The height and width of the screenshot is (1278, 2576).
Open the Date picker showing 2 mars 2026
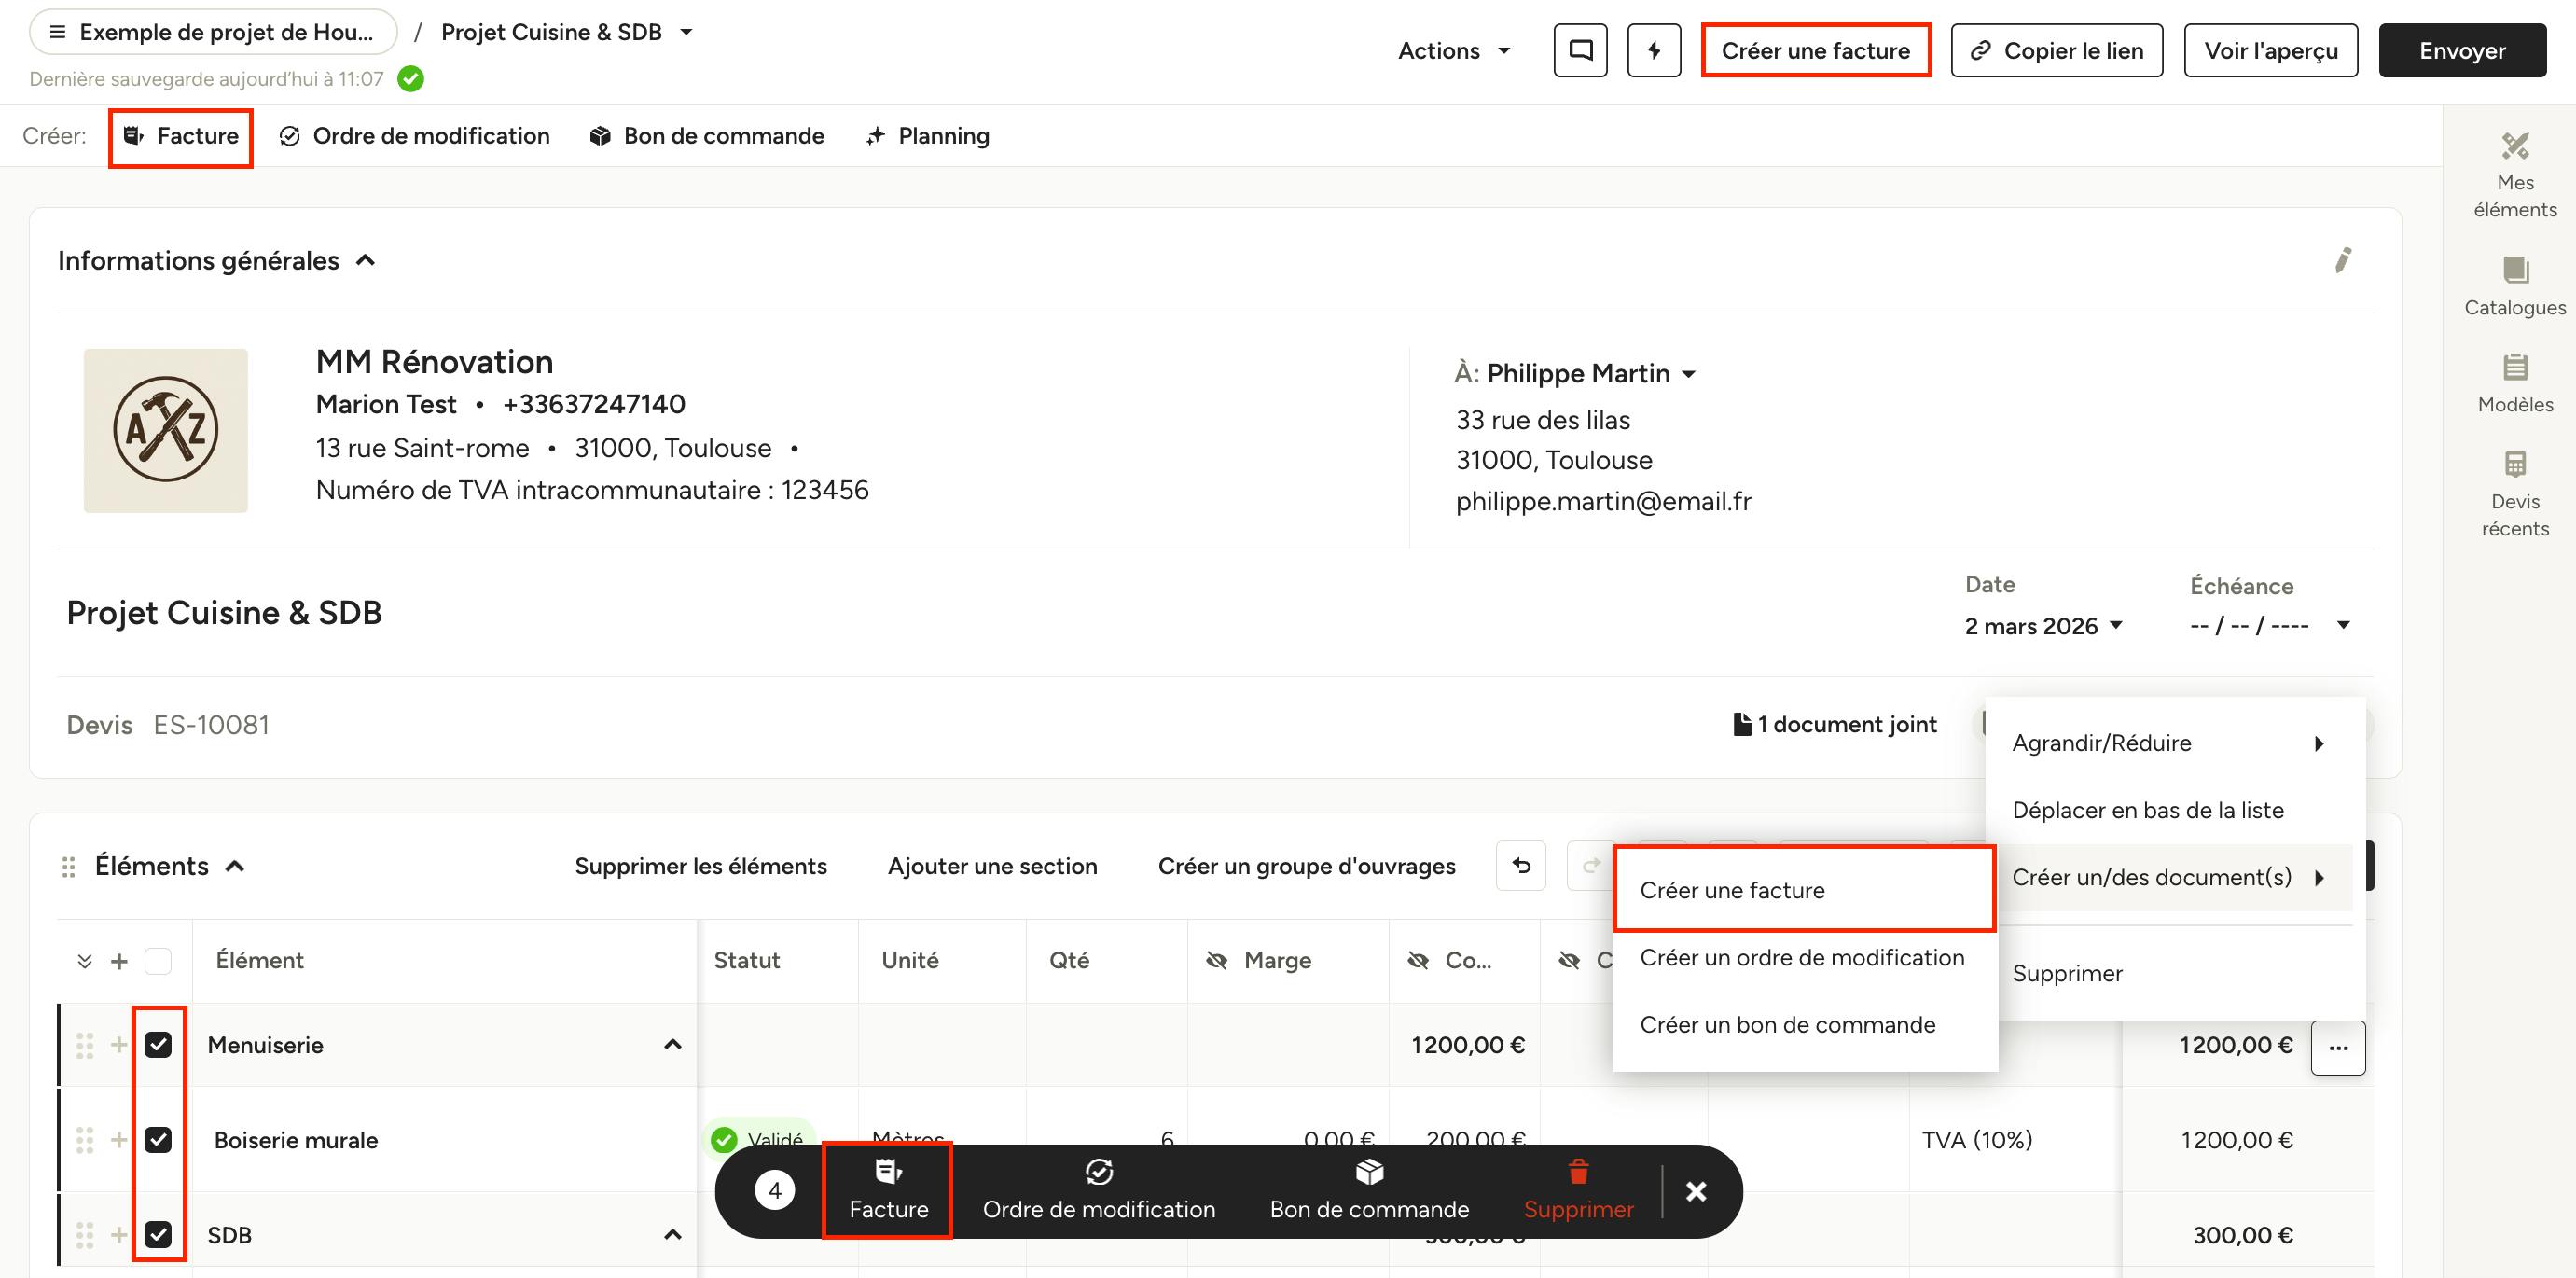[x=2043, y=626]
